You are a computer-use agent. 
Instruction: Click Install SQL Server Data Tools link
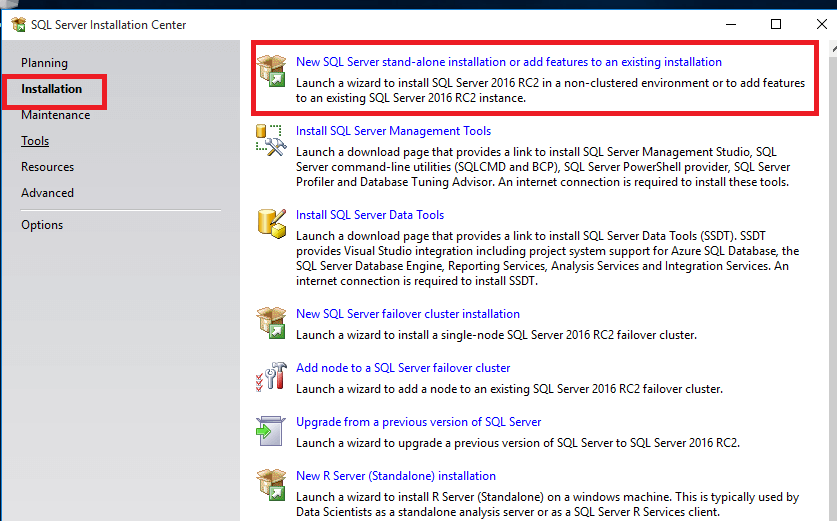(x=370, y=215)
